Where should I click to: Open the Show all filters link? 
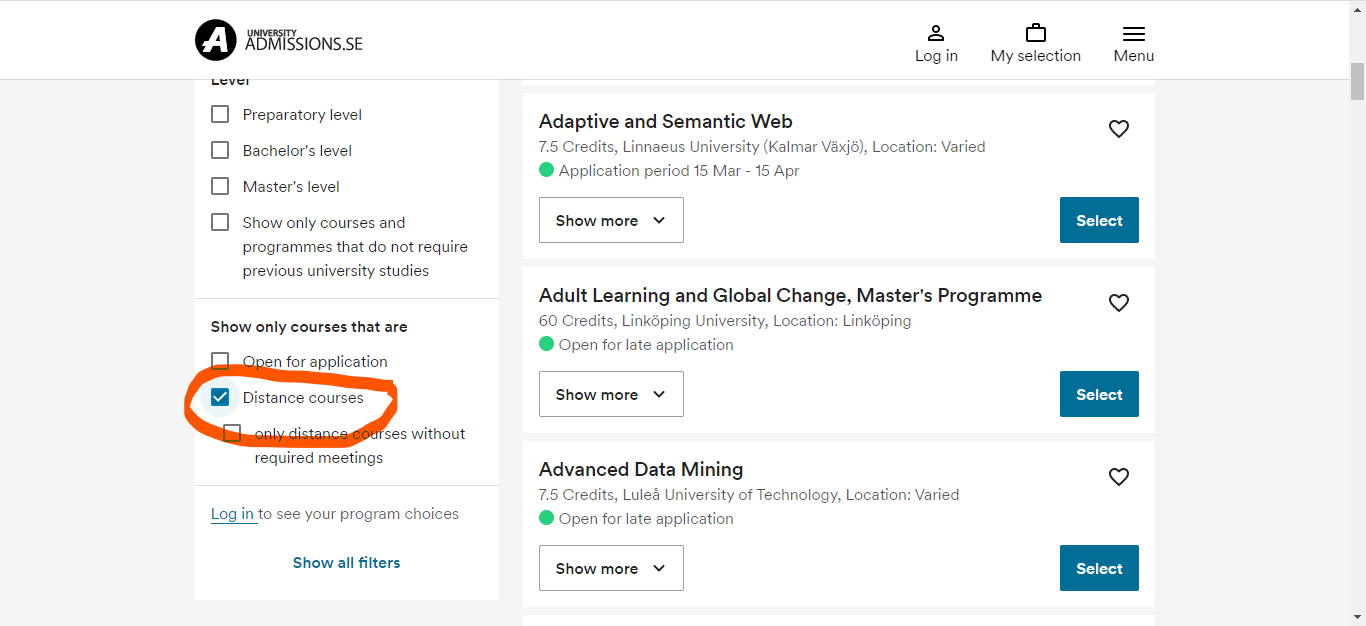tap(346, 563)
